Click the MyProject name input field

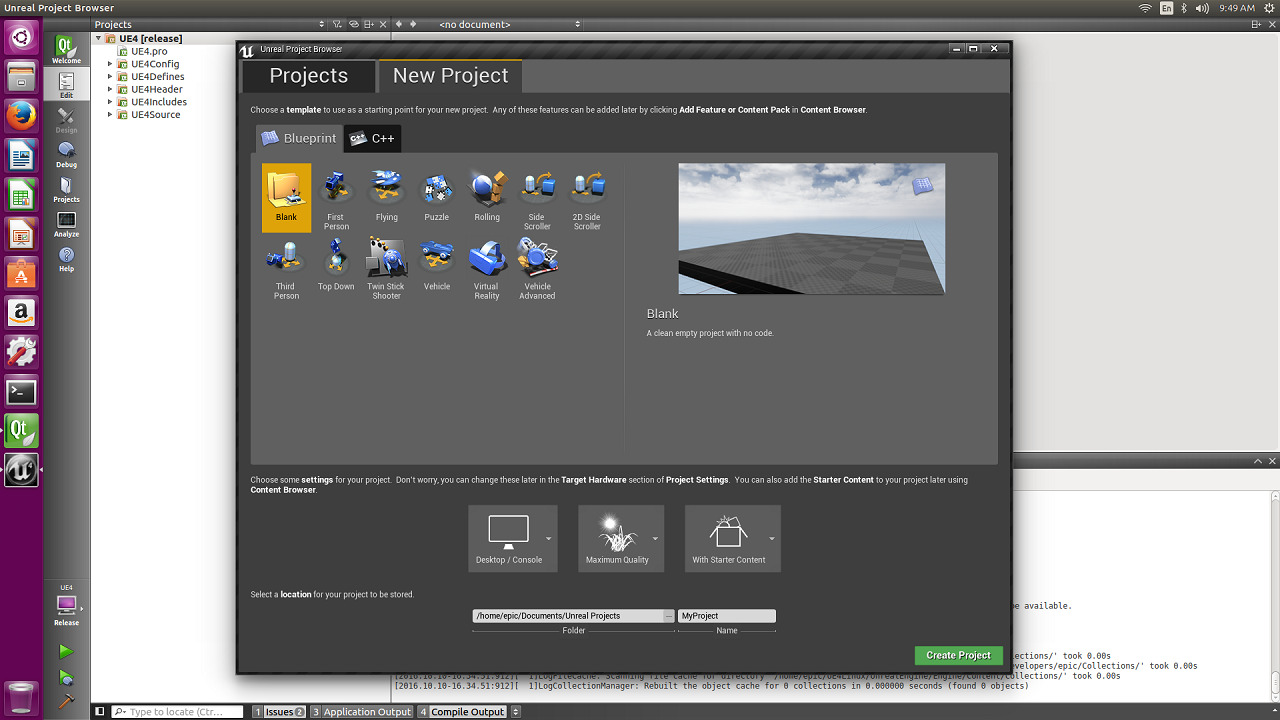point(726,616)
